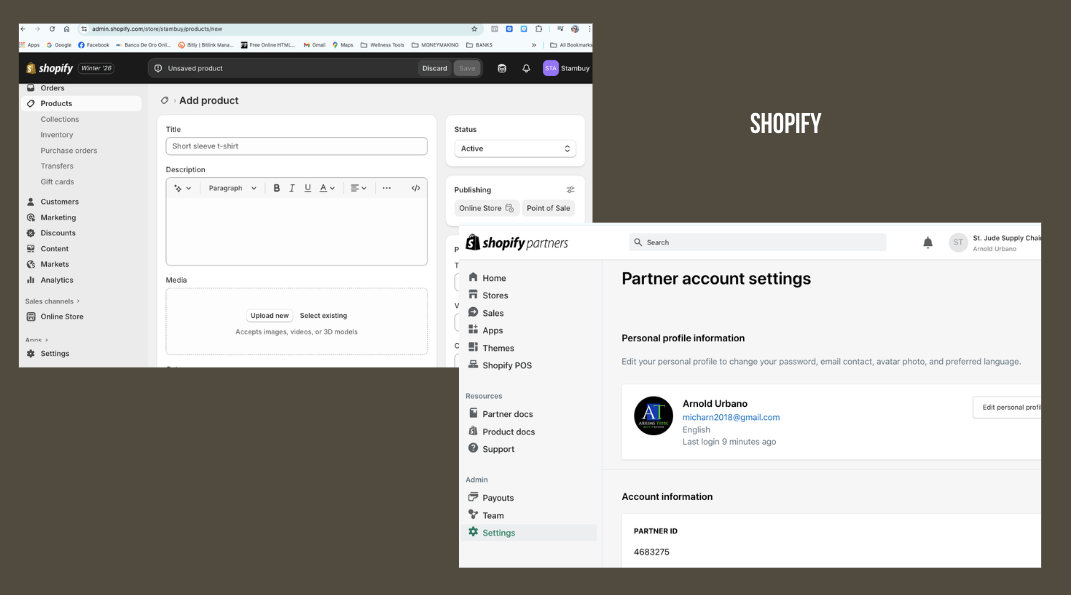Click the Winter '26 edition badge

point(96,68)
